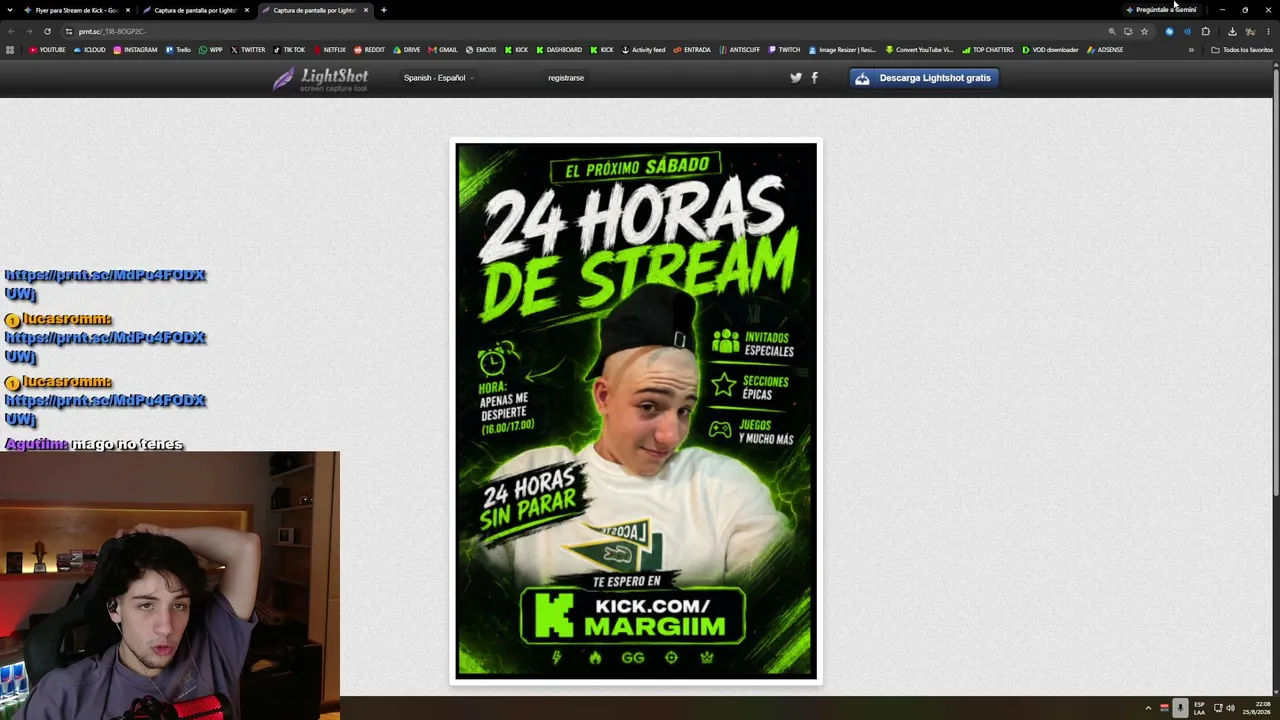Open the TOP CHATTERS bookmark
This screenshot has height=720, width=1280.
pos(988,50)
